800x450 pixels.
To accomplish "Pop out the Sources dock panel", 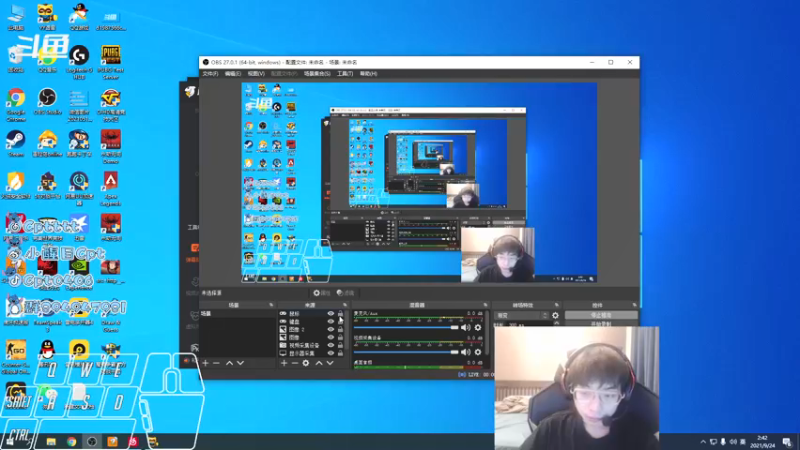I will [345, 305].
